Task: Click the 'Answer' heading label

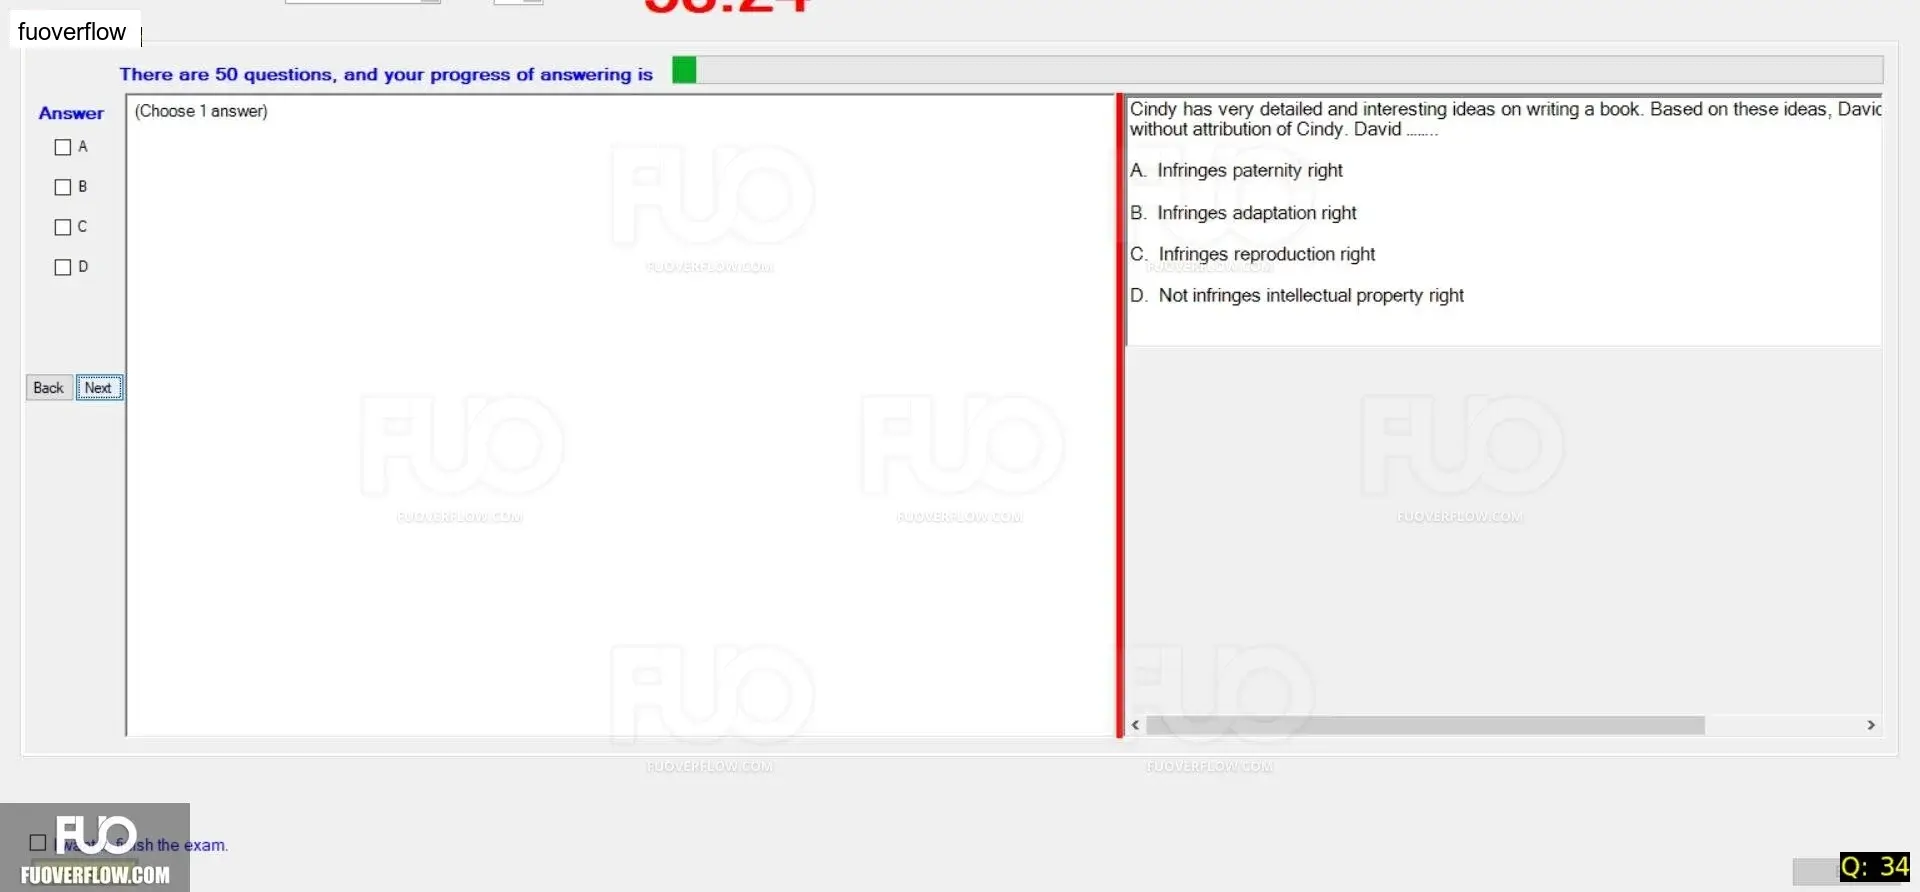Action: click(71, 114)
